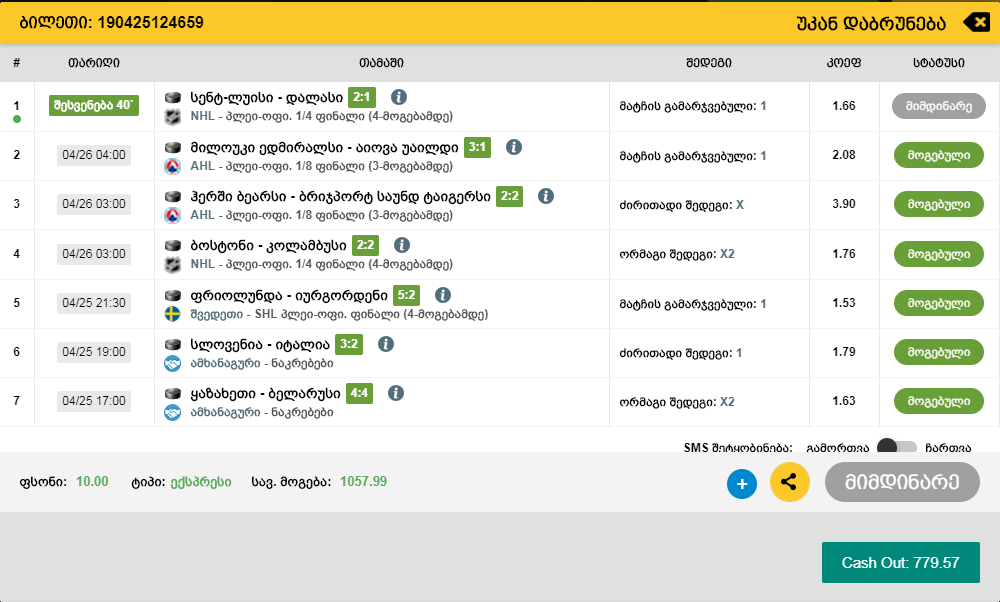This screenshot has height=602, width=1000.
Task: Click the bet type ექსპრესი
Action: click(x=201, y=482)
